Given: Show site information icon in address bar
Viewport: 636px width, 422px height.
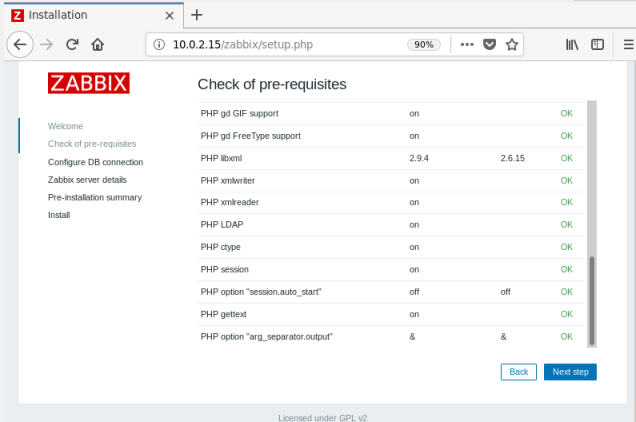Looking at the screenshot, I should [x=159, y=44].
